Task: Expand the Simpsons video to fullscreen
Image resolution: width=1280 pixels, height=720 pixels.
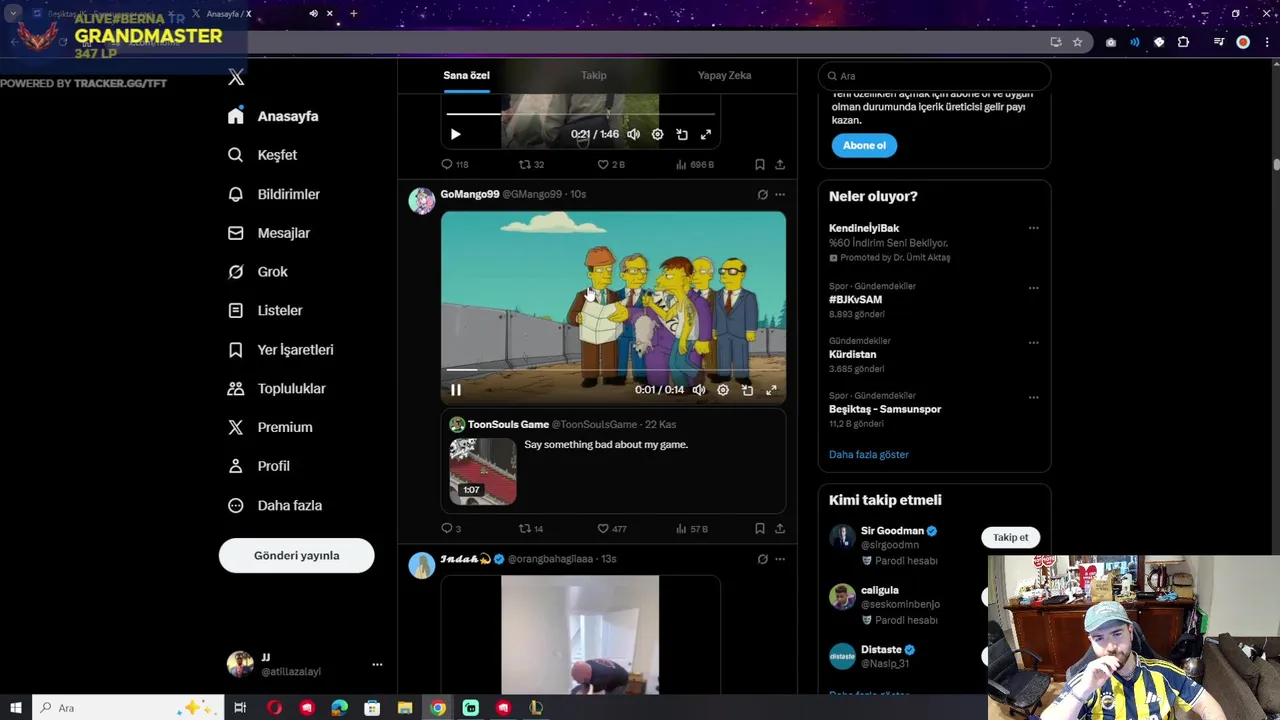Action: (x=771, y=390)
